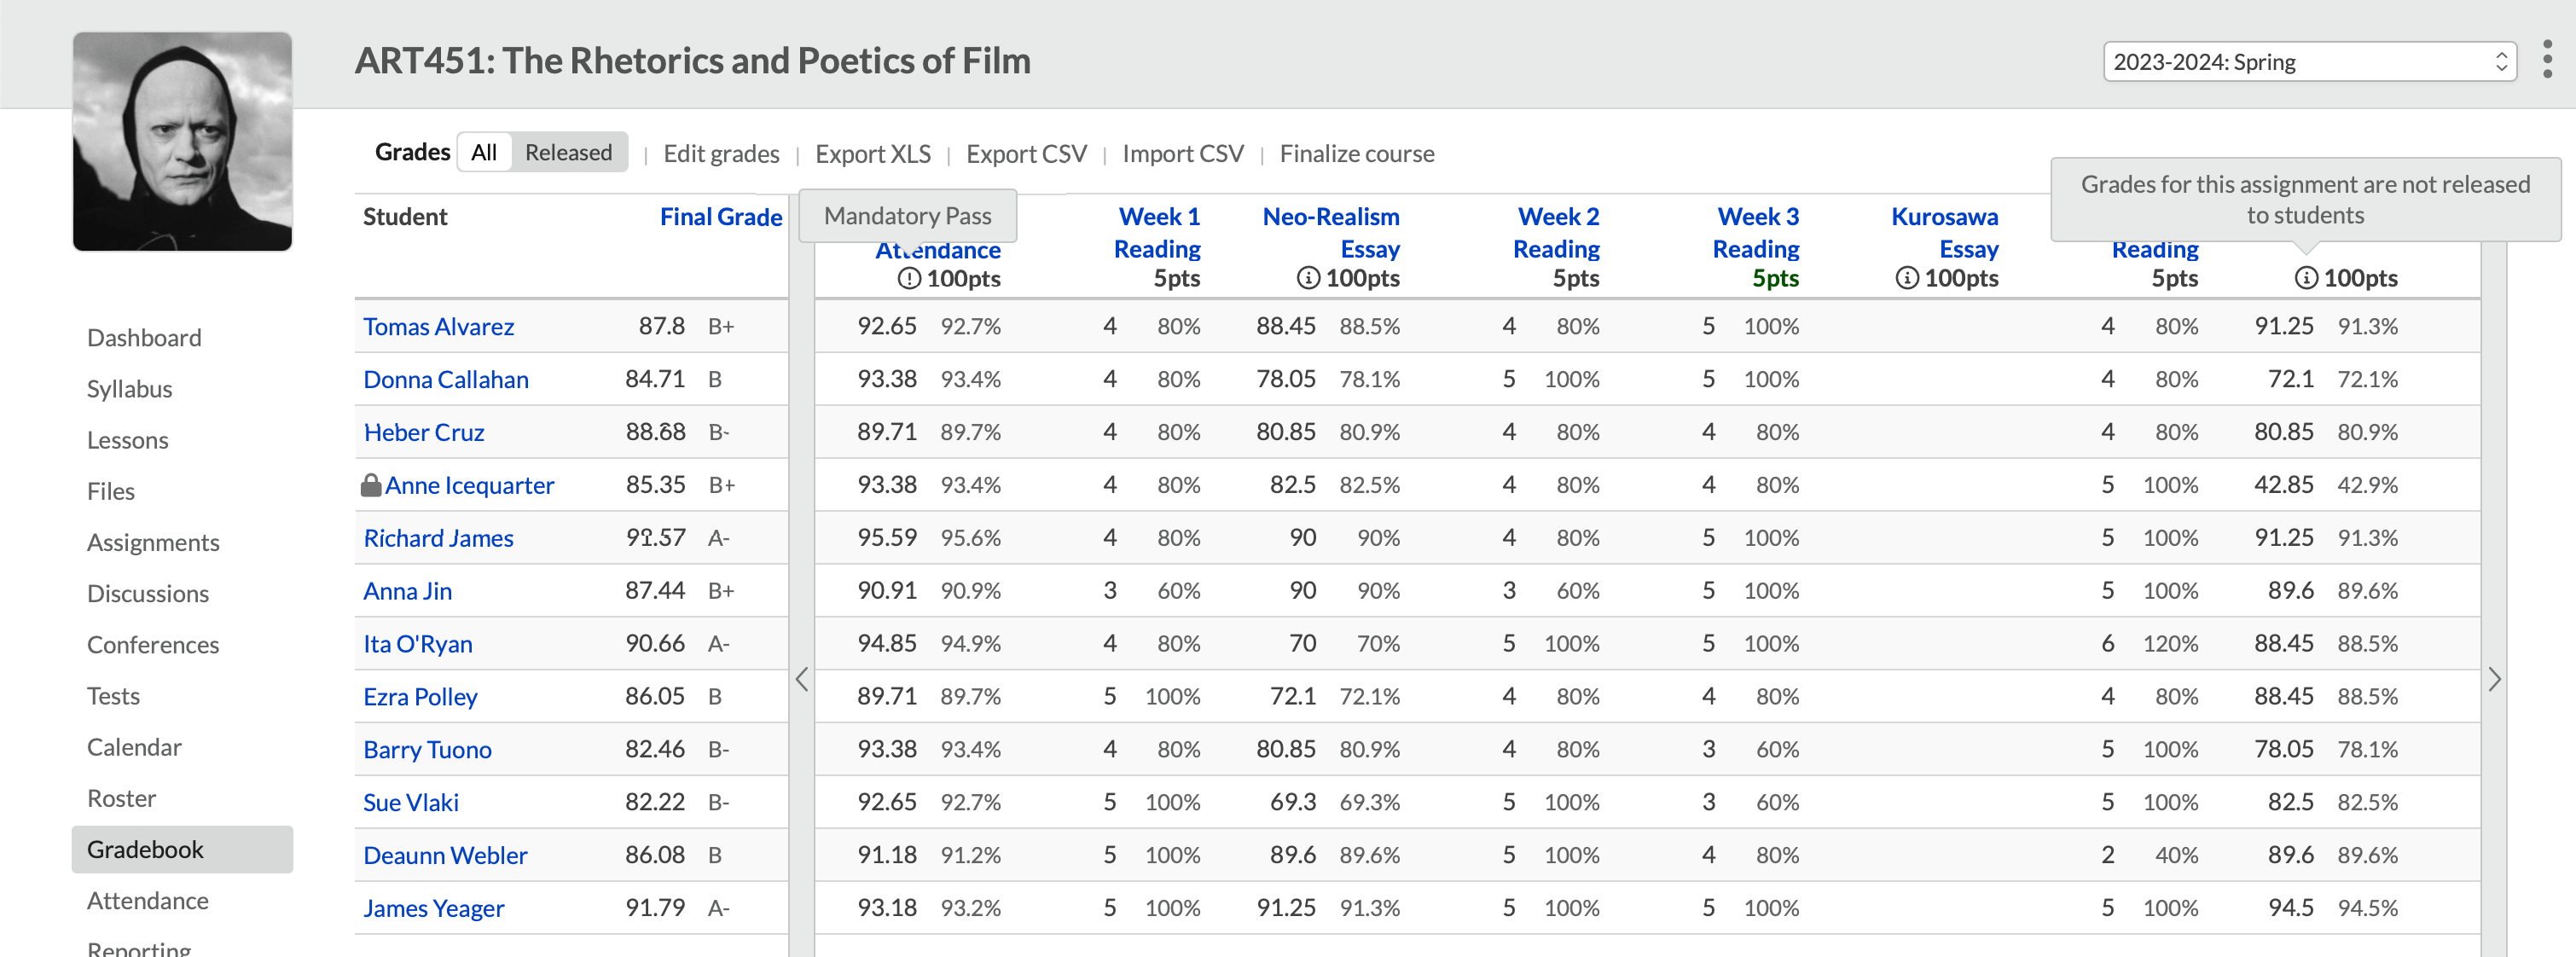Open Attendance in the sidebar
This screenshot has height=957, width=2576.
pos(148,900)
